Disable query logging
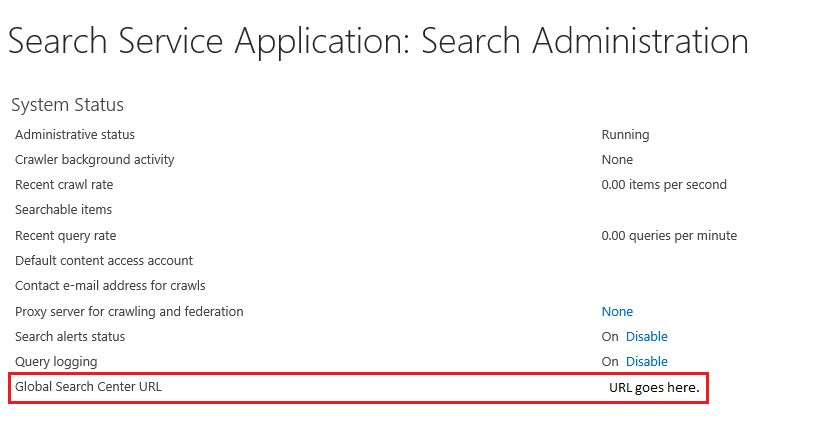The image size is (839, 439). [x=646, y=362]
